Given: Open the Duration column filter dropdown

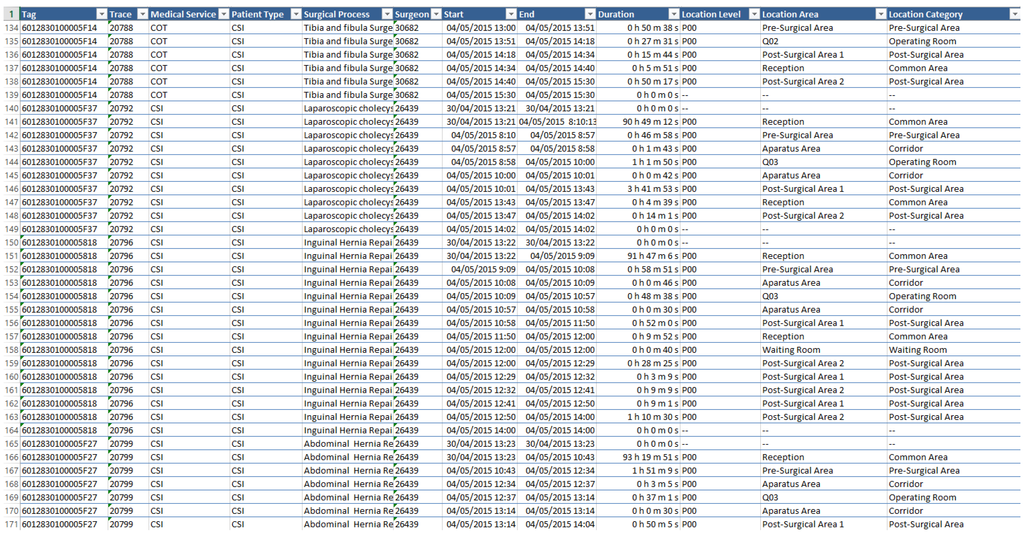Looking at the screenshot, I should pyautogui.click(x=674, y=14).
